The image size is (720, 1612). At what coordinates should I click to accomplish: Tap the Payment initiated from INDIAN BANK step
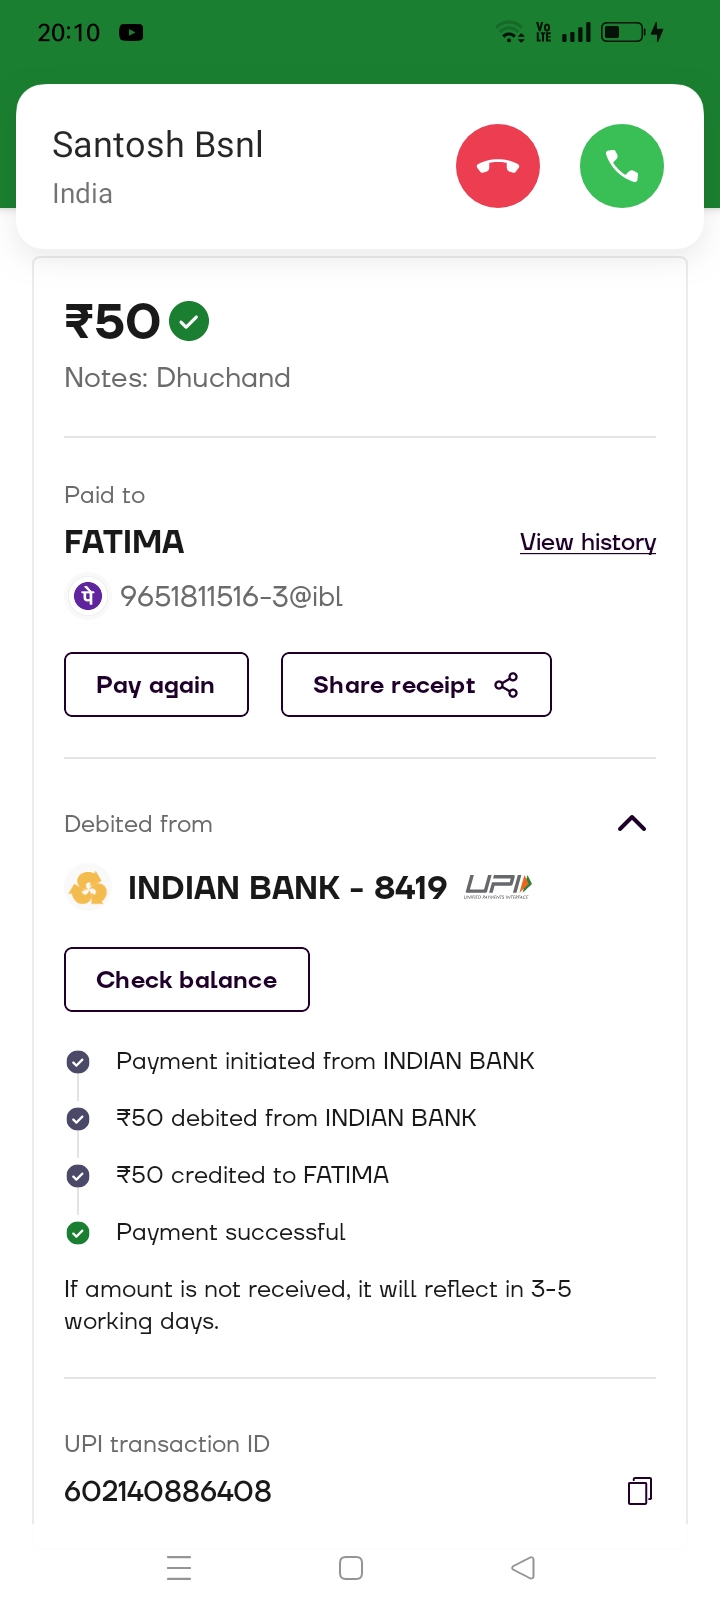[x=325, y=1061]
